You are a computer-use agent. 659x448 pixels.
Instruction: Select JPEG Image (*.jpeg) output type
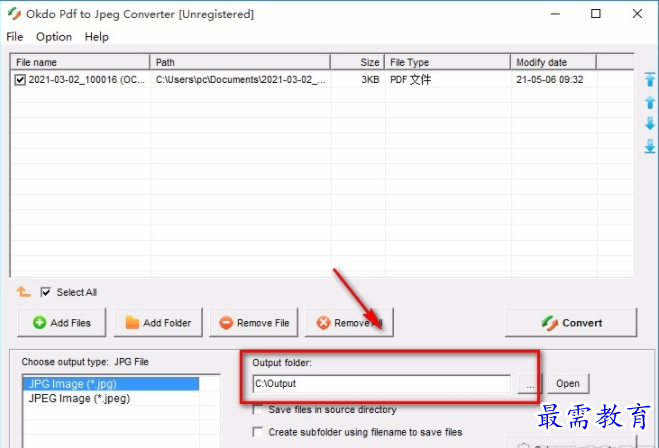tap(111, 398)
